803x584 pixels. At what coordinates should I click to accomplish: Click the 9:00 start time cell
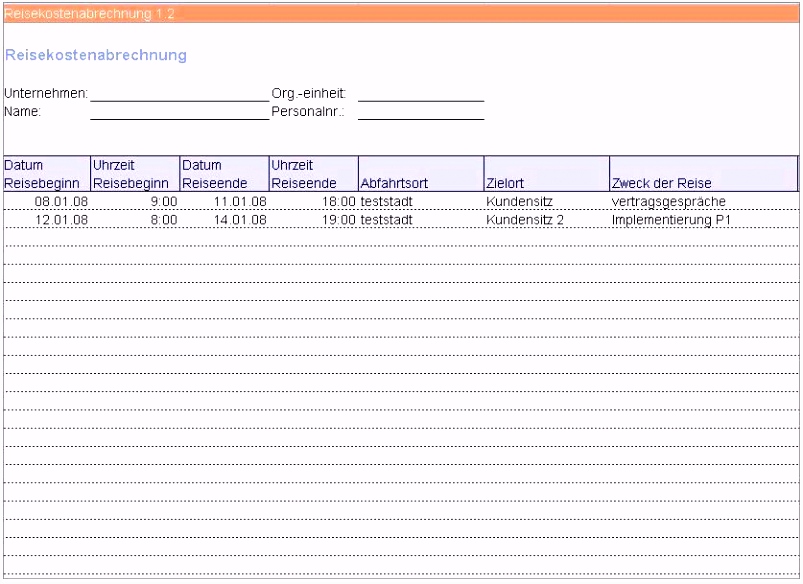pos(135,201)
